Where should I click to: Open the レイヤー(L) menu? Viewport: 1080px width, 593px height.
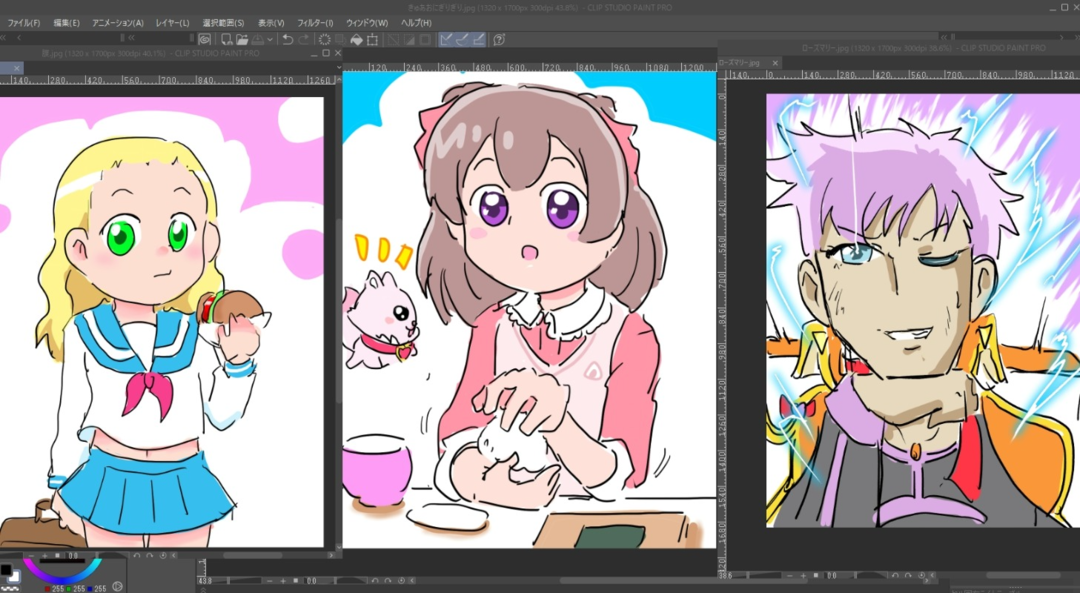[172, 23]
